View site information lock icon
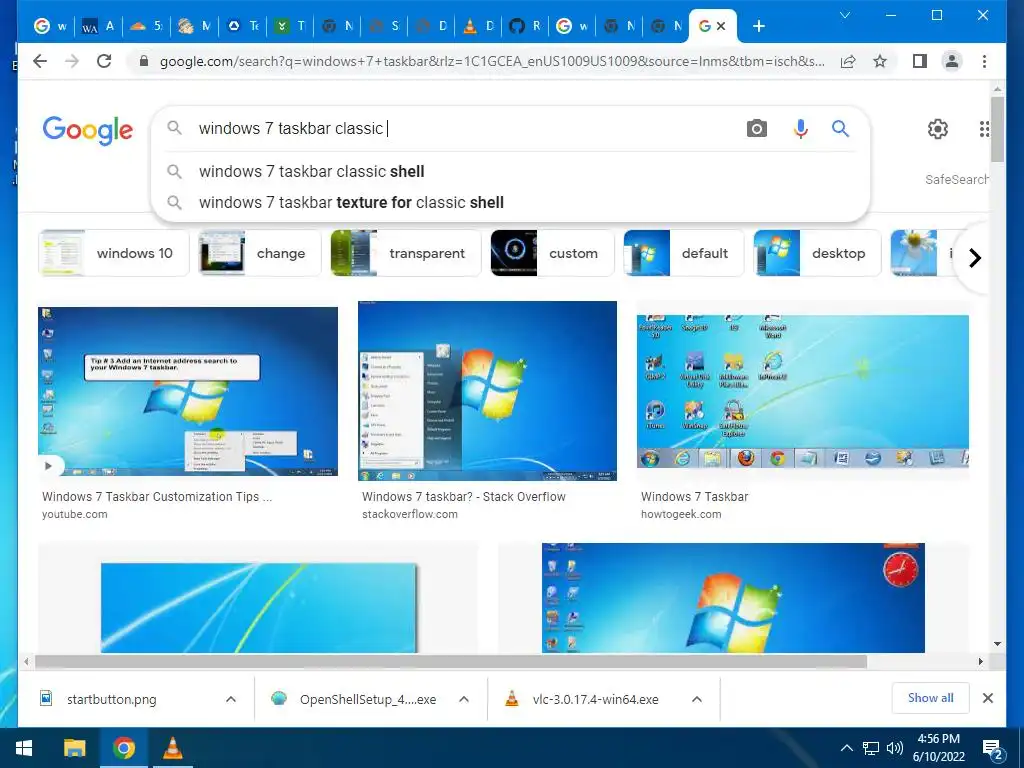 [144, 61]
